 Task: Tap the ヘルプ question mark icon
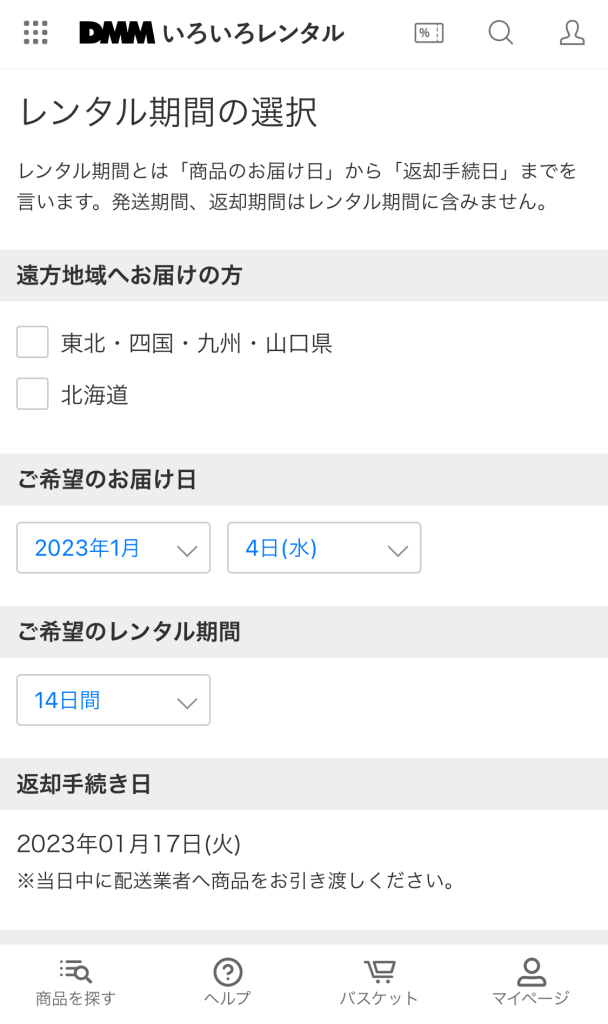tap(228, 970)
